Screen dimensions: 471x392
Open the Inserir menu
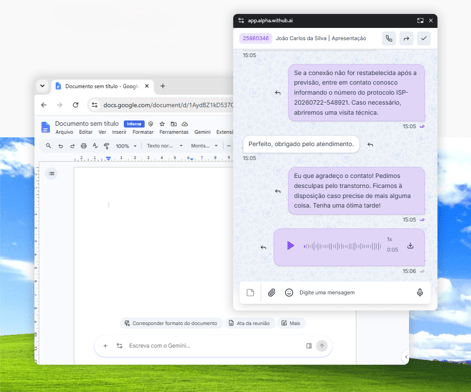click(x=119, y=132)
